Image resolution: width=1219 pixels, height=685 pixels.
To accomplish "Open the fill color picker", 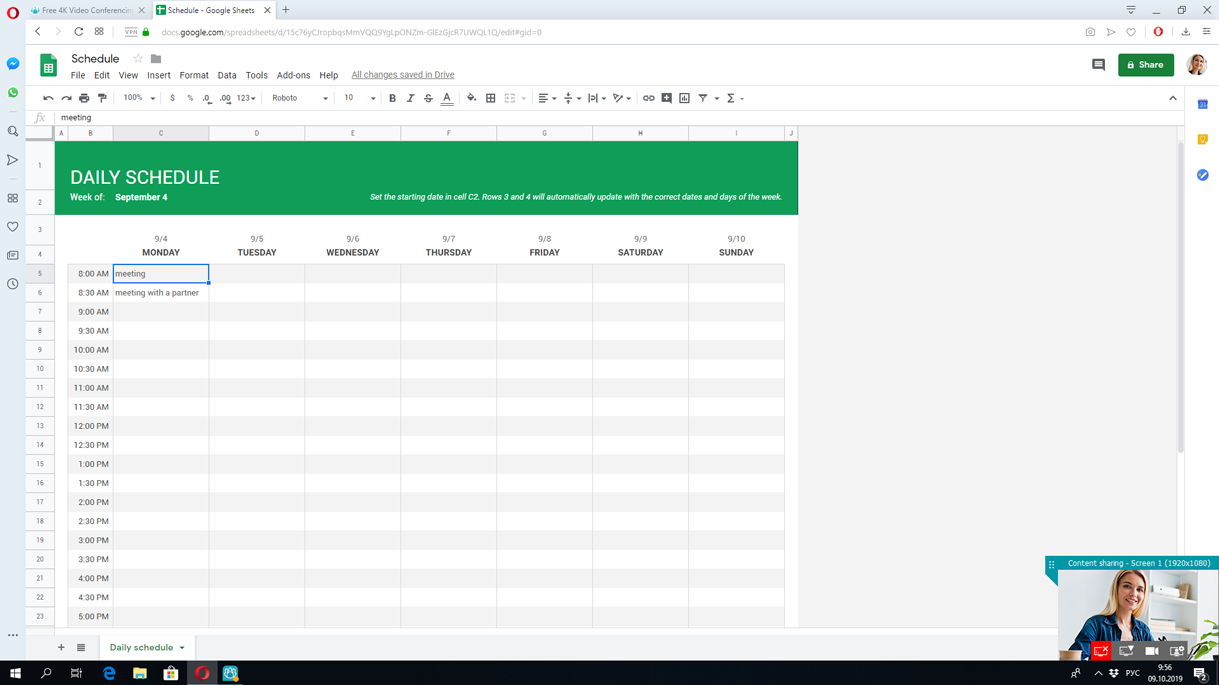I will 471,98.
